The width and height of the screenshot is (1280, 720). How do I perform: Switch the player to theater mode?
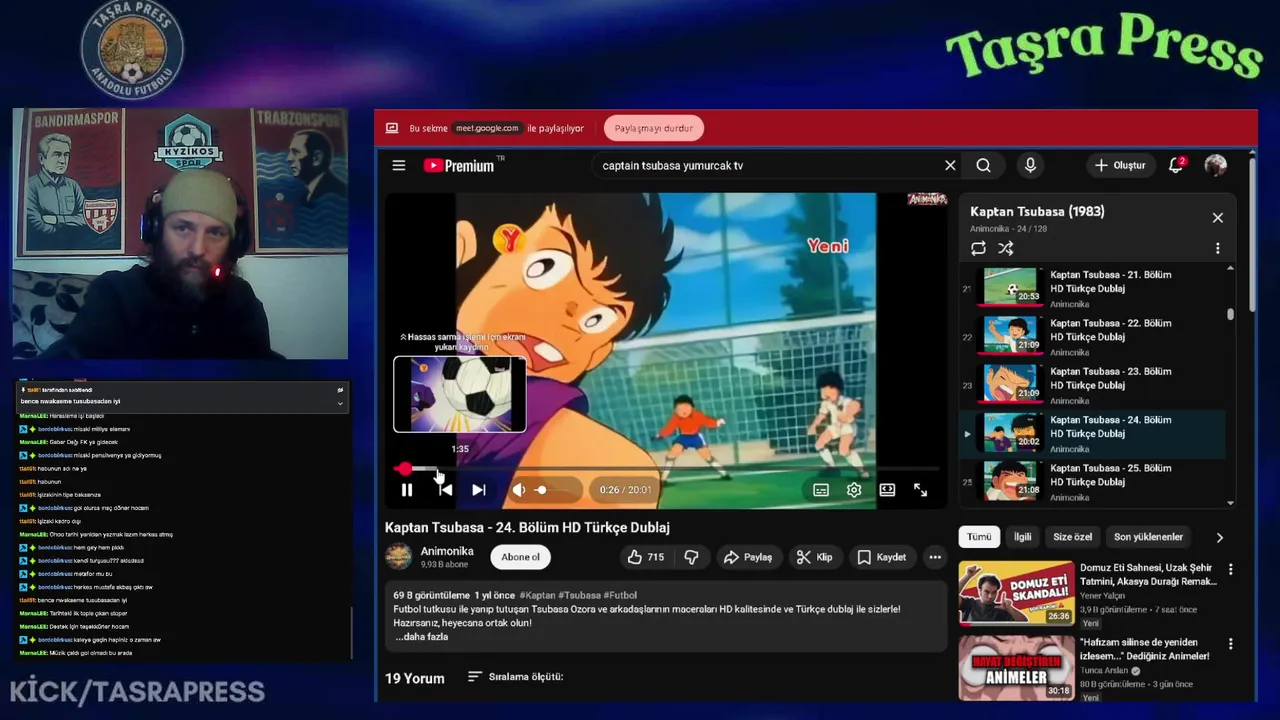[x=887, y=490]
